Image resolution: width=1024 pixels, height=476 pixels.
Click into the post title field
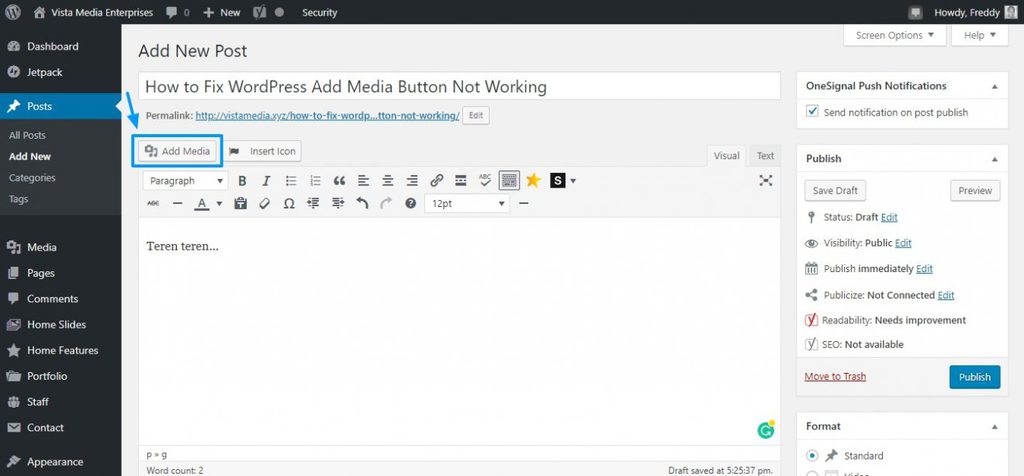(459, 87)
